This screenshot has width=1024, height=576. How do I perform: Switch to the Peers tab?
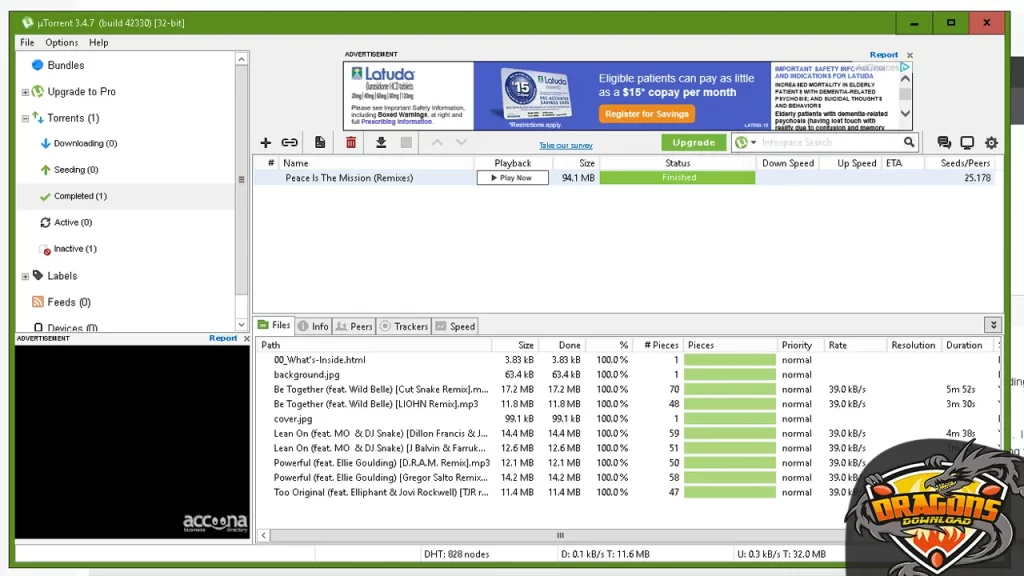354,326
